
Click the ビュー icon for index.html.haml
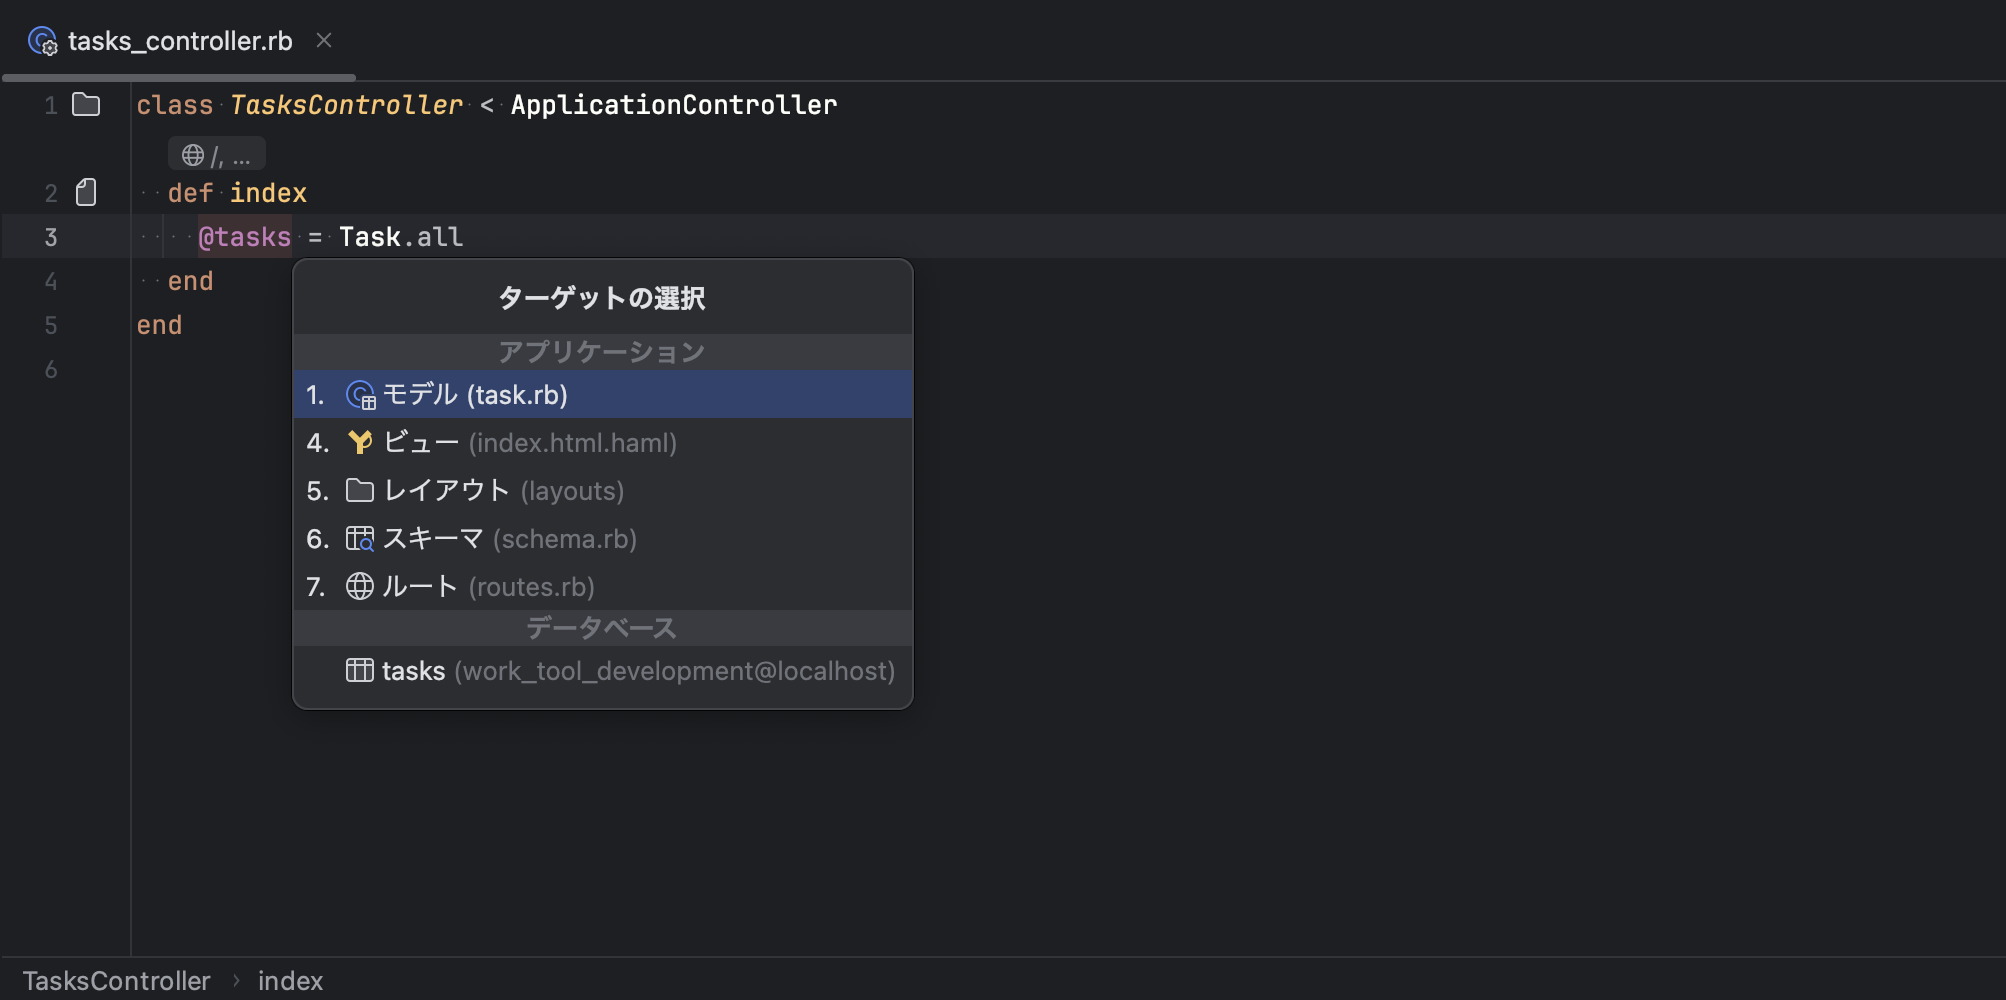[x=359, y=442]
